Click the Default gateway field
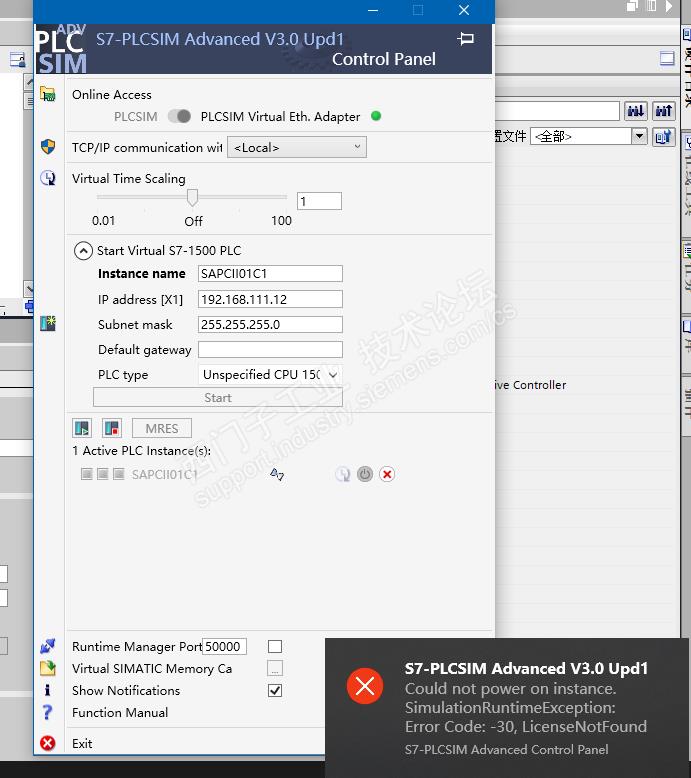 (270, 350)
